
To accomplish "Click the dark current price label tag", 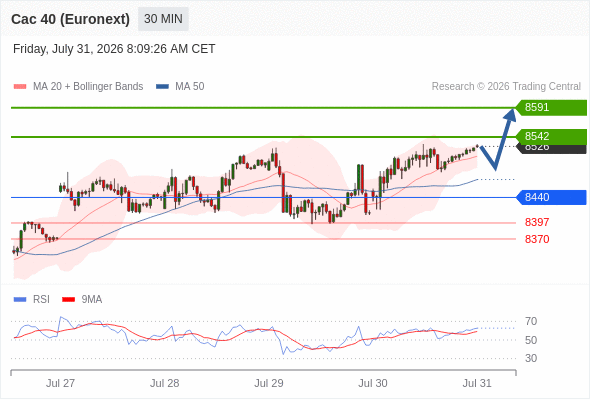I will 551,149.
